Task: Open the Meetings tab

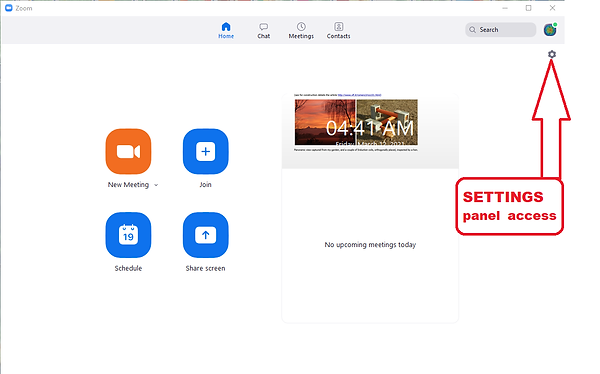Action: (301, 30)
